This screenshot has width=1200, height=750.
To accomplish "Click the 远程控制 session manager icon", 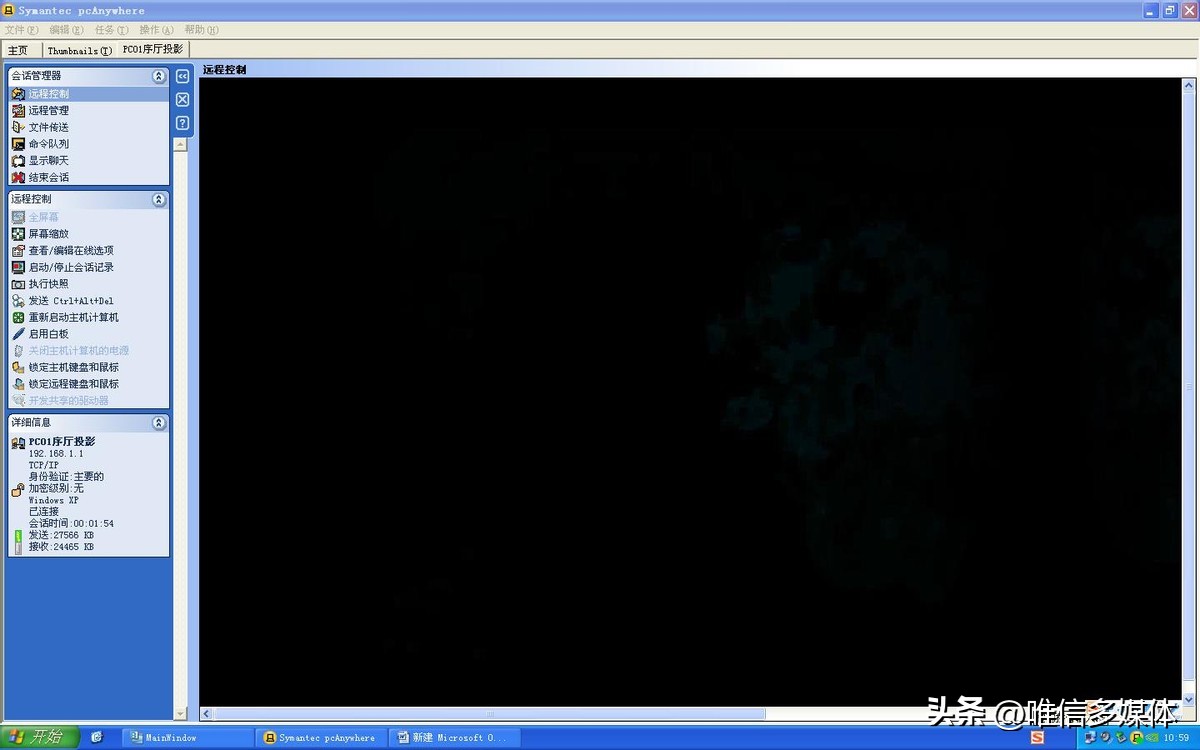I will tap(18, 94).
